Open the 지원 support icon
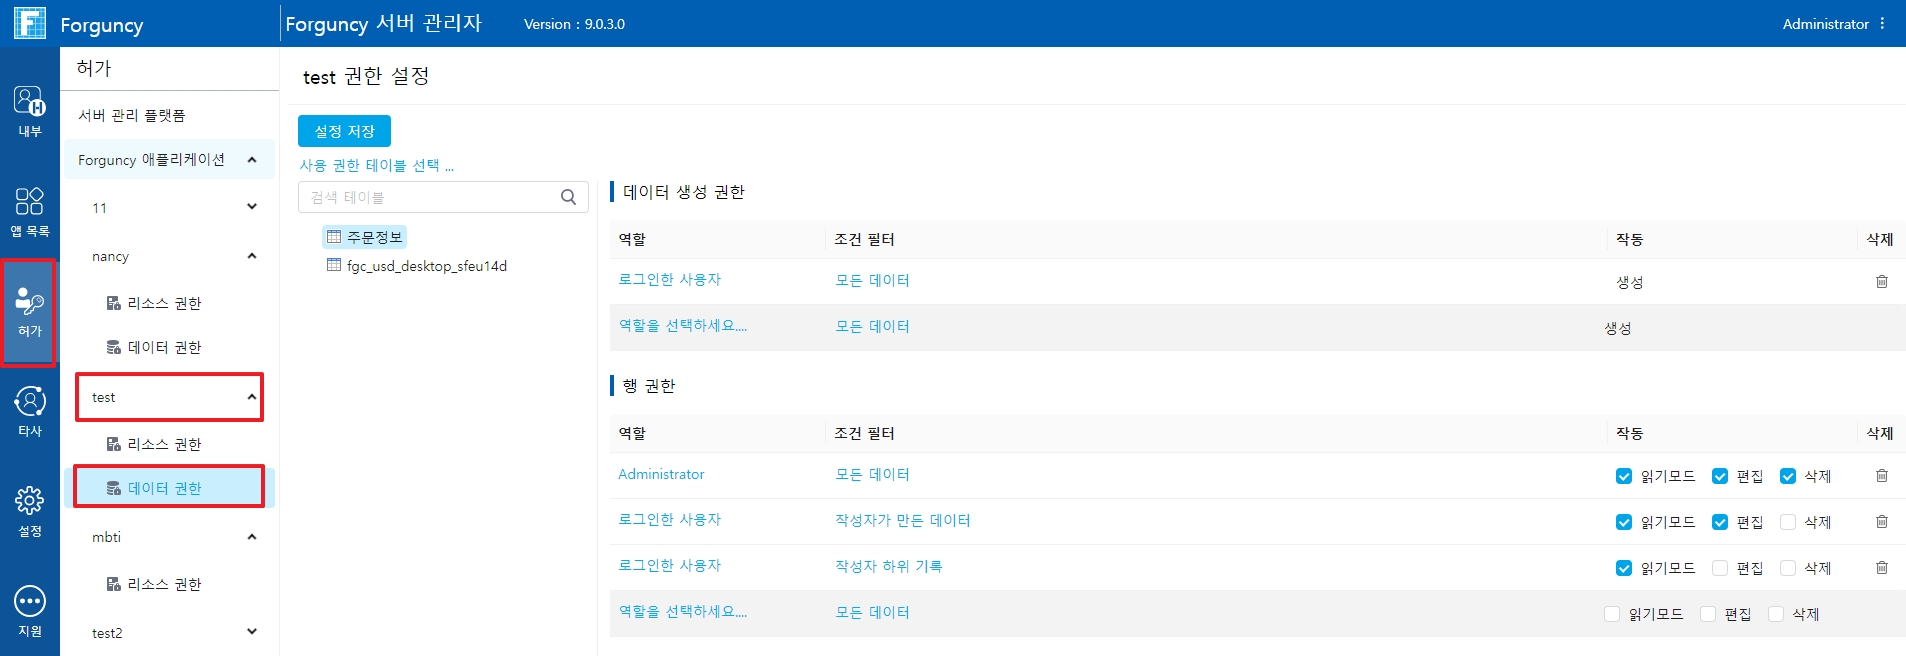1906x656 pixels. coord(29,610)
